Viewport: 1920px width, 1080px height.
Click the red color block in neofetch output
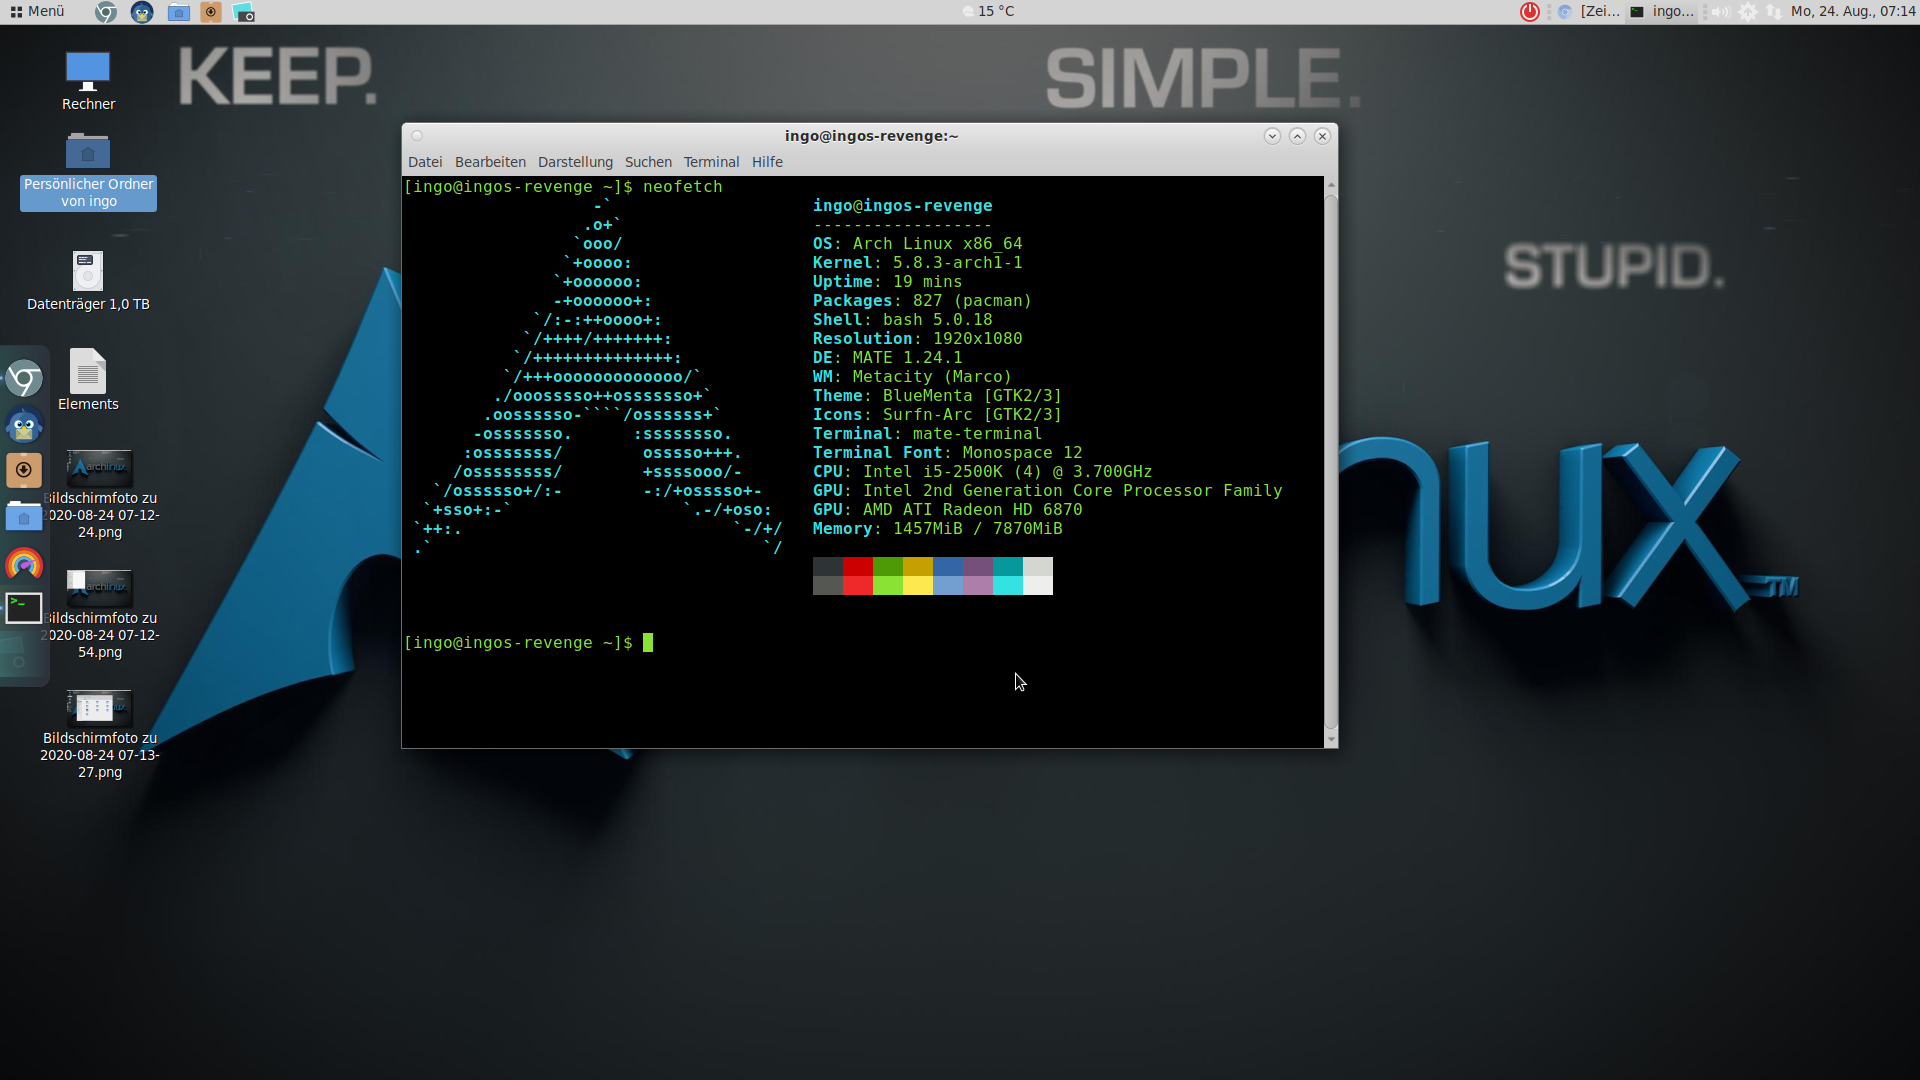[858, 576]
